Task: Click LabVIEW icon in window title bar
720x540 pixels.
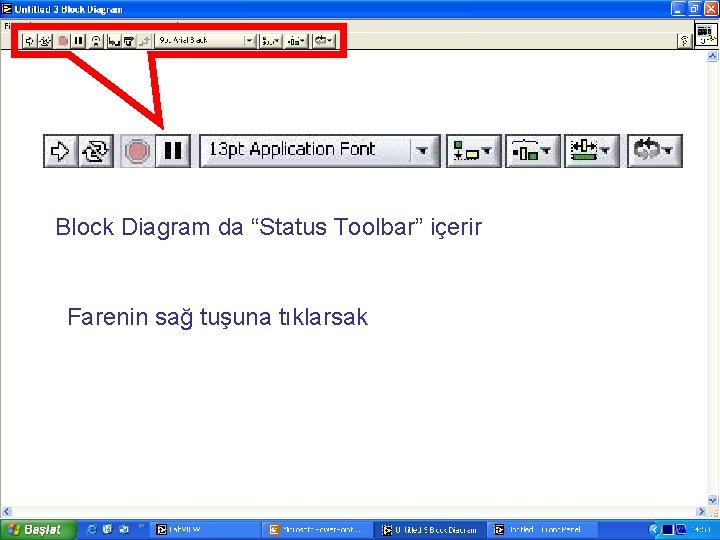Action: [6, 9]
